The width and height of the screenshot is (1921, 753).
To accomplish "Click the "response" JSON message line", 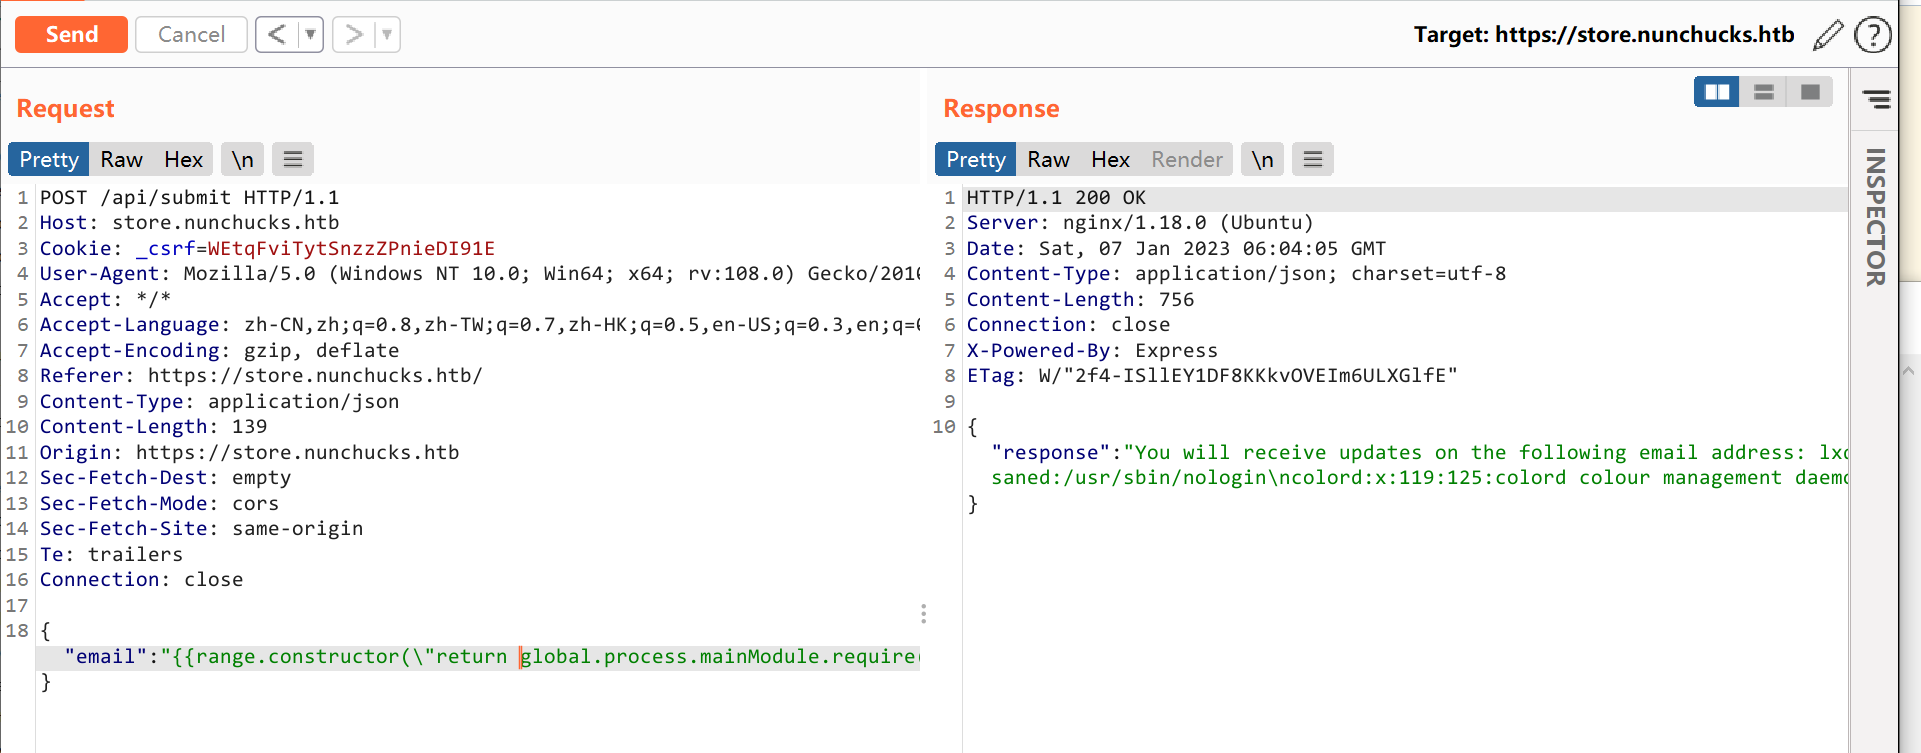I will [1419, 452].
